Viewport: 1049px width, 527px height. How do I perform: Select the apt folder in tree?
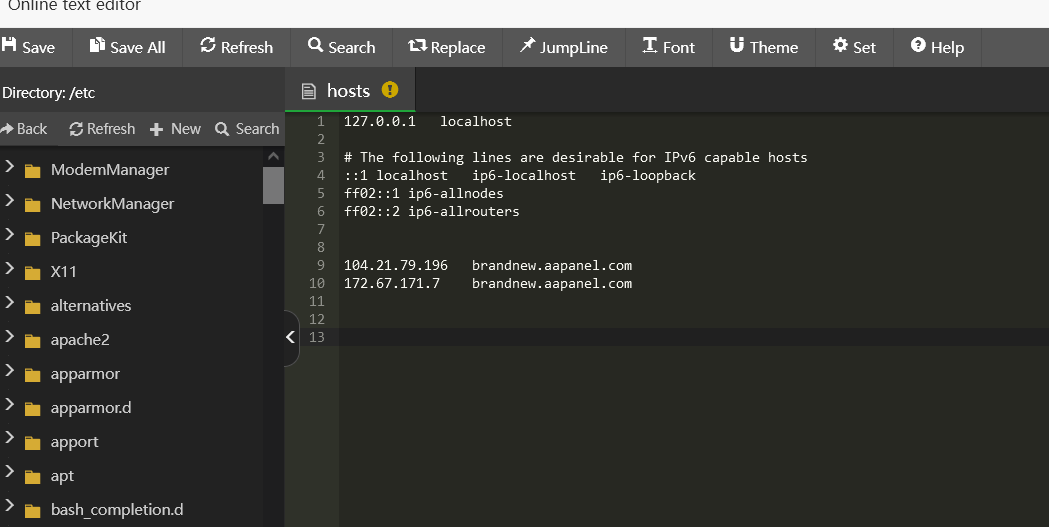pyautogui.click(x=62, y=476)
